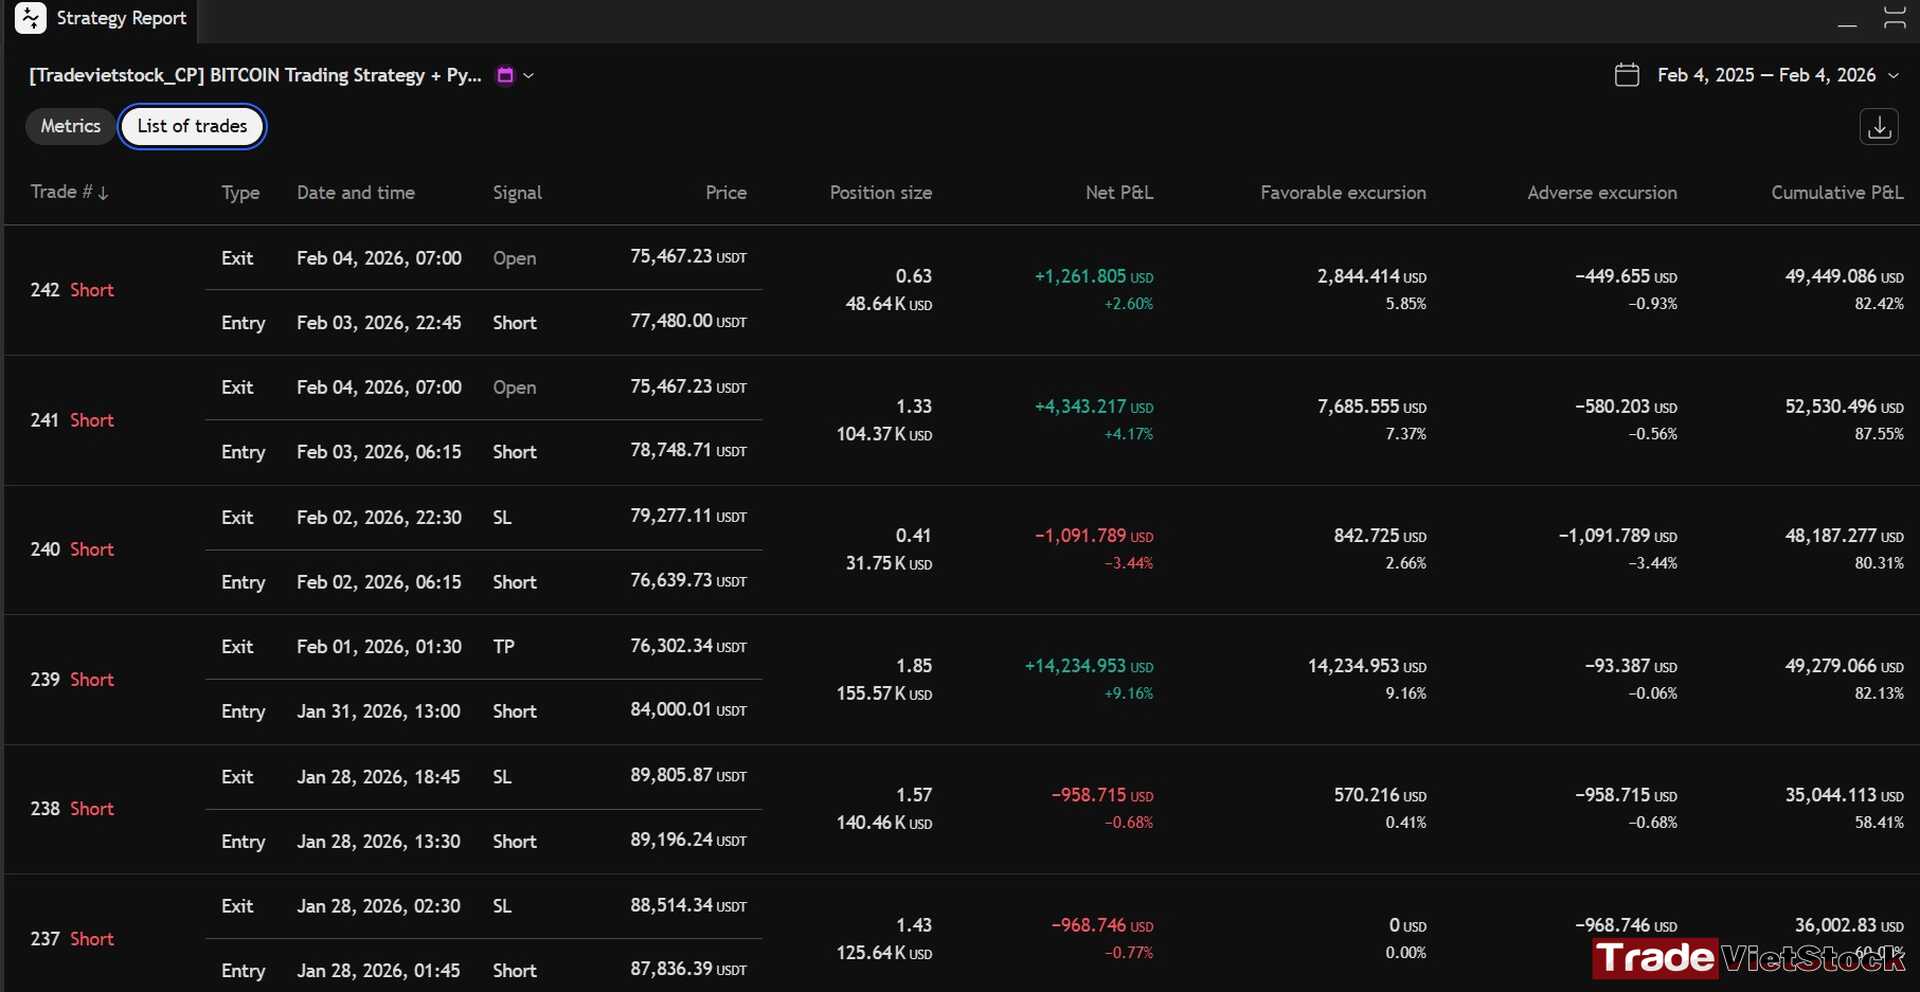Screen dimensions: 1920x992
Task: Click exit price 88,514.34 USDT
Action: (x=688, y=905)
